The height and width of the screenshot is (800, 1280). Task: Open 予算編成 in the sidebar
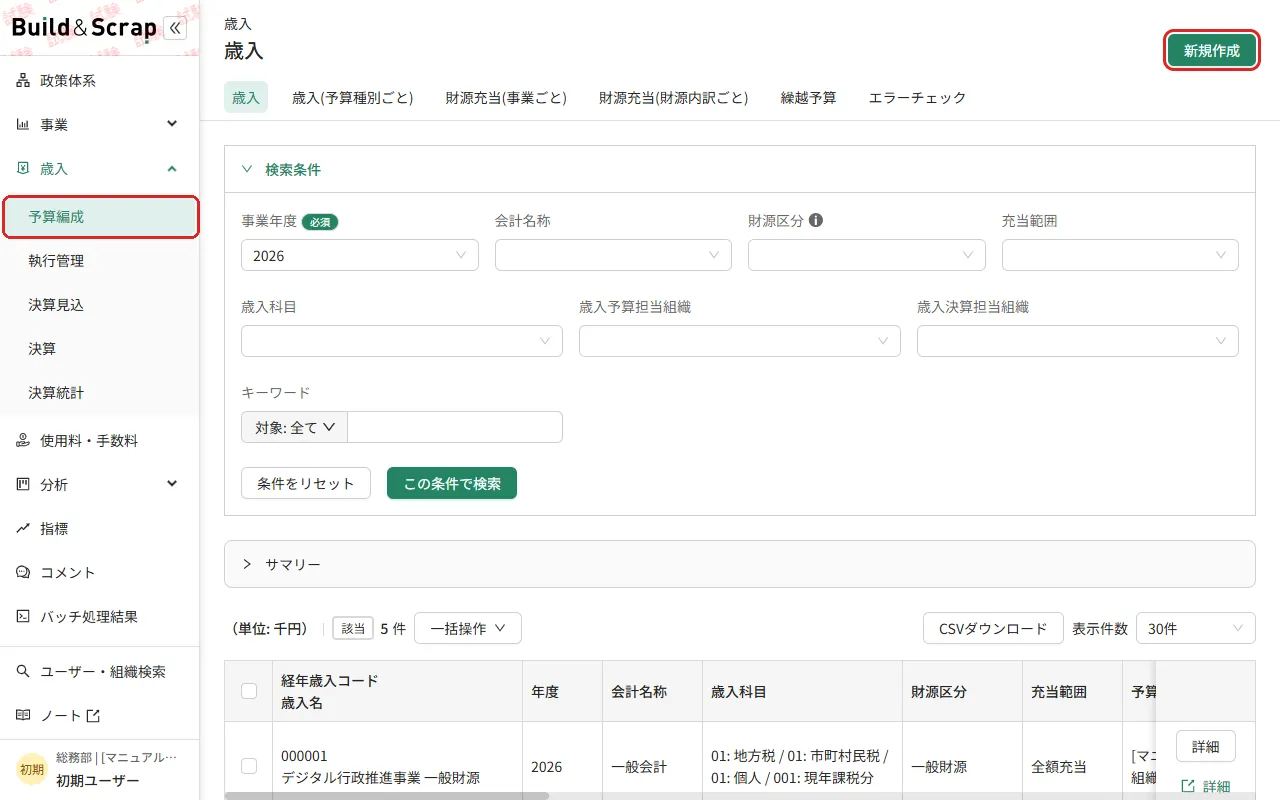pos(100,217)
